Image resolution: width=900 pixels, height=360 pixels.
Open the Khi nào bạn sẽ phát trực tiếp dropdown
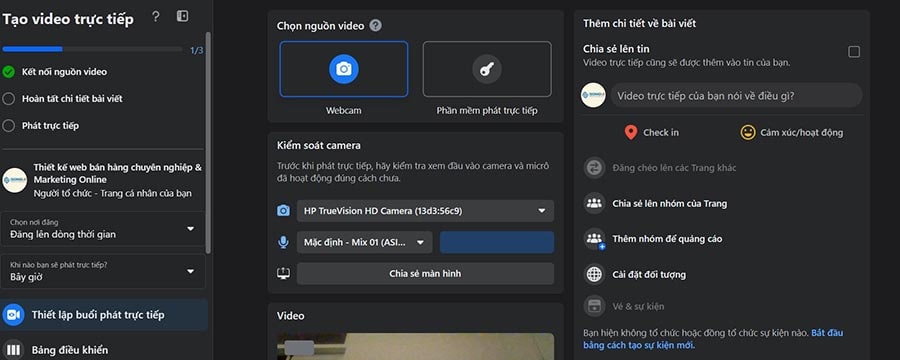(x=103, y=271)
